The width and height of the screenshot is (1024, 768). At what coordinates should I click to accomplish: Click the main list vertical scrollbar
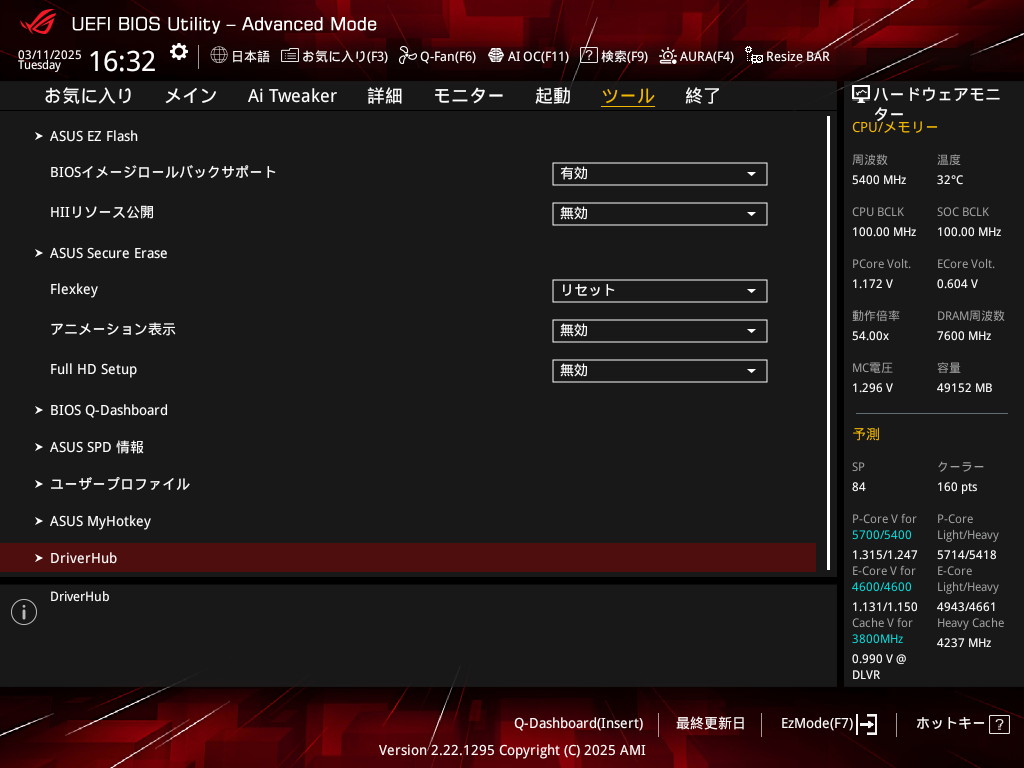(x=829, y=343)
